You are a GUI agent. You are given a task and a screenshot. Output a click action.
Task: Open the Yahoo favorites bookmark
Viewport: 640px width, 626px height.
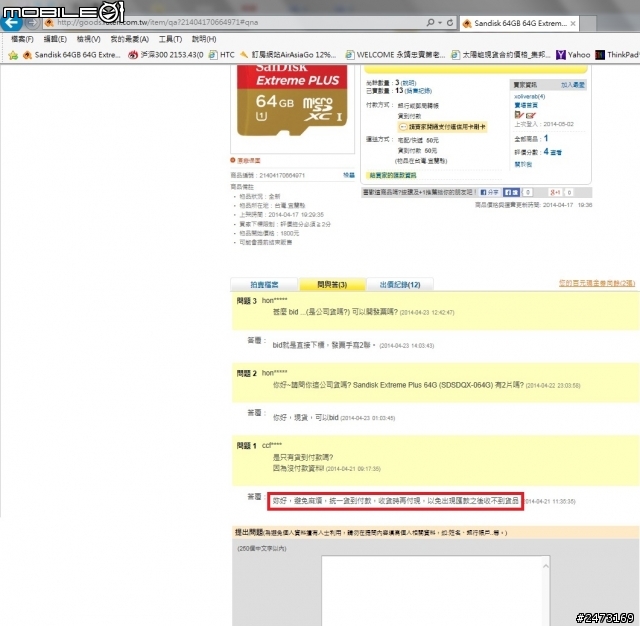click(x=573, y=55)
